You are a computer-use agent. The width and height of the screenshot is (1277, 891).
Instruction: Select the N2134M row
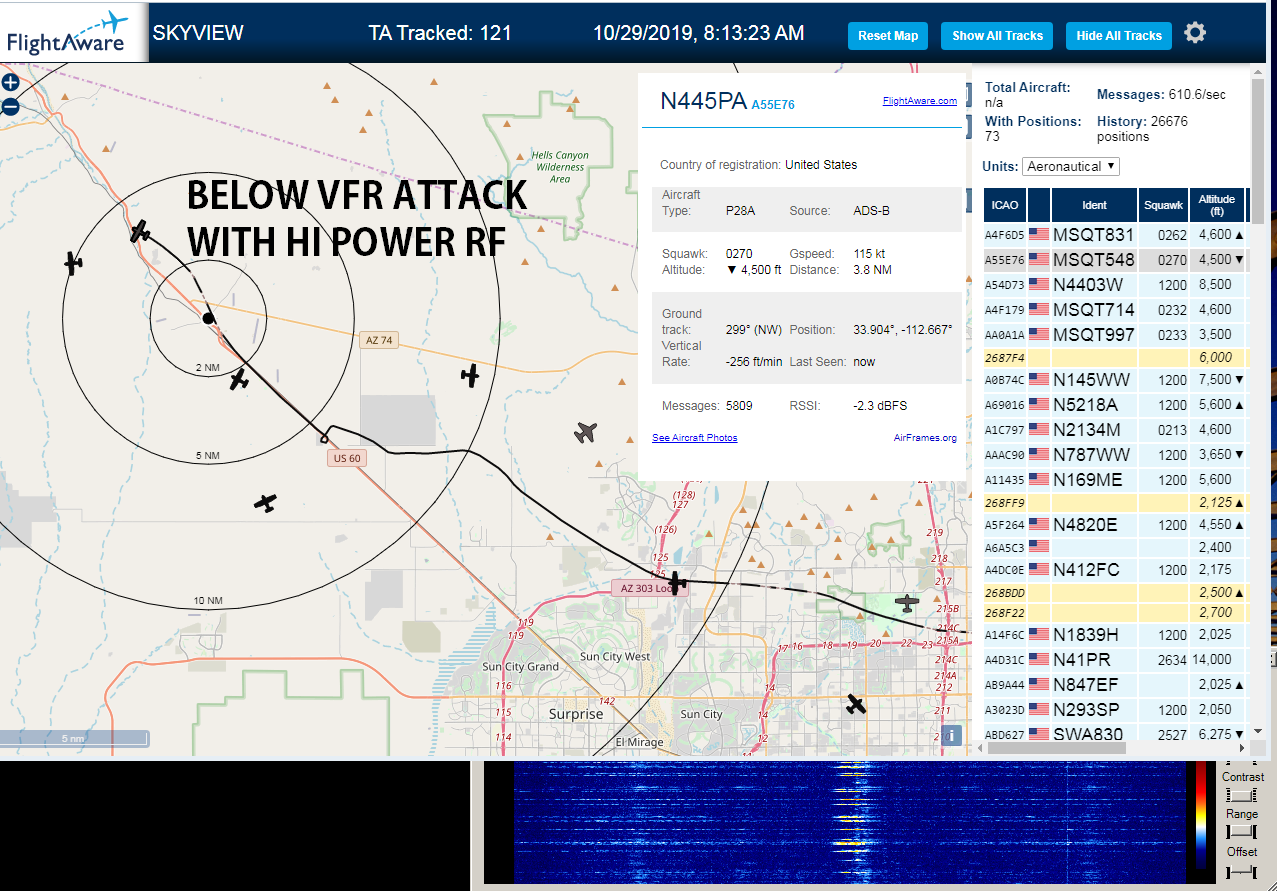pos(1115,429)
